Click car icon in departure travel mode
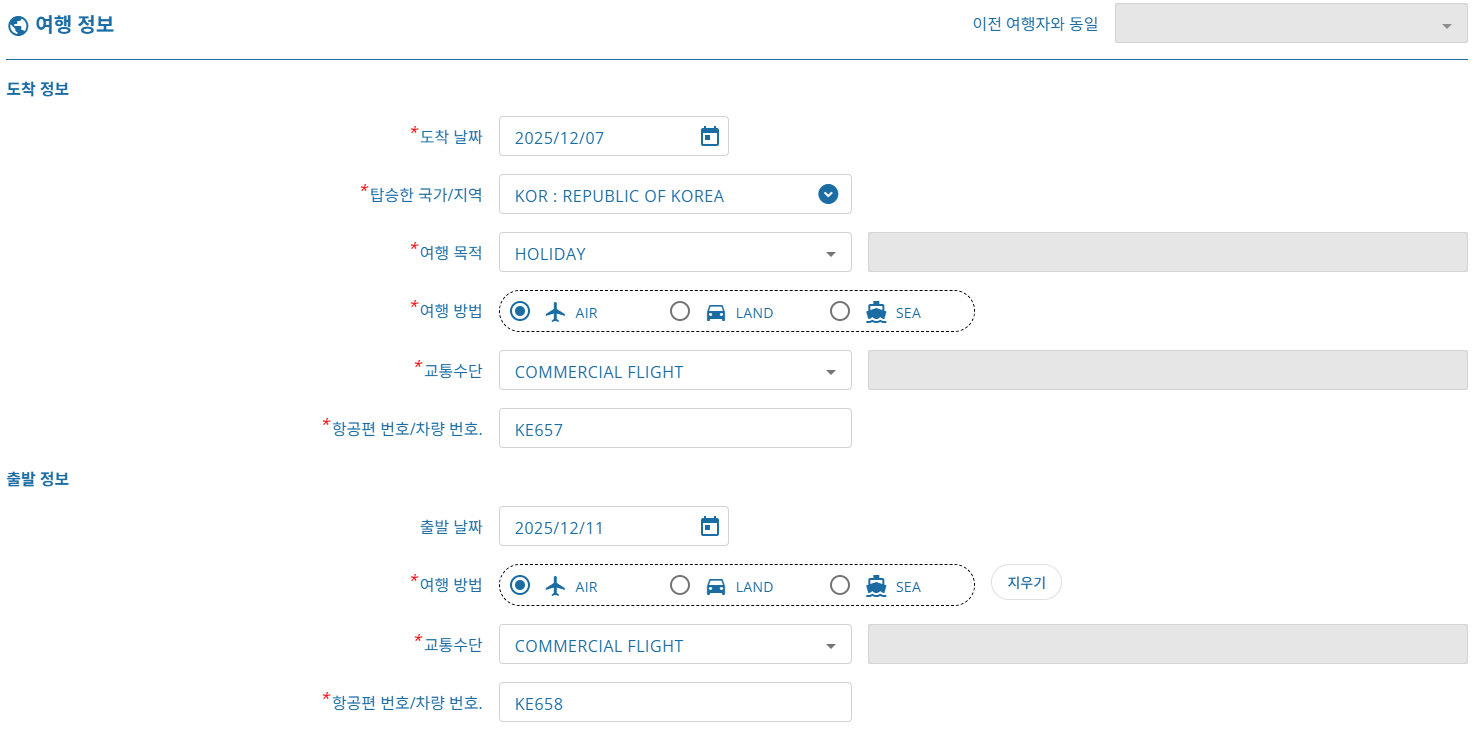Screen dimensions: 1475x737 pyautogui.click(x=716, y=586)
